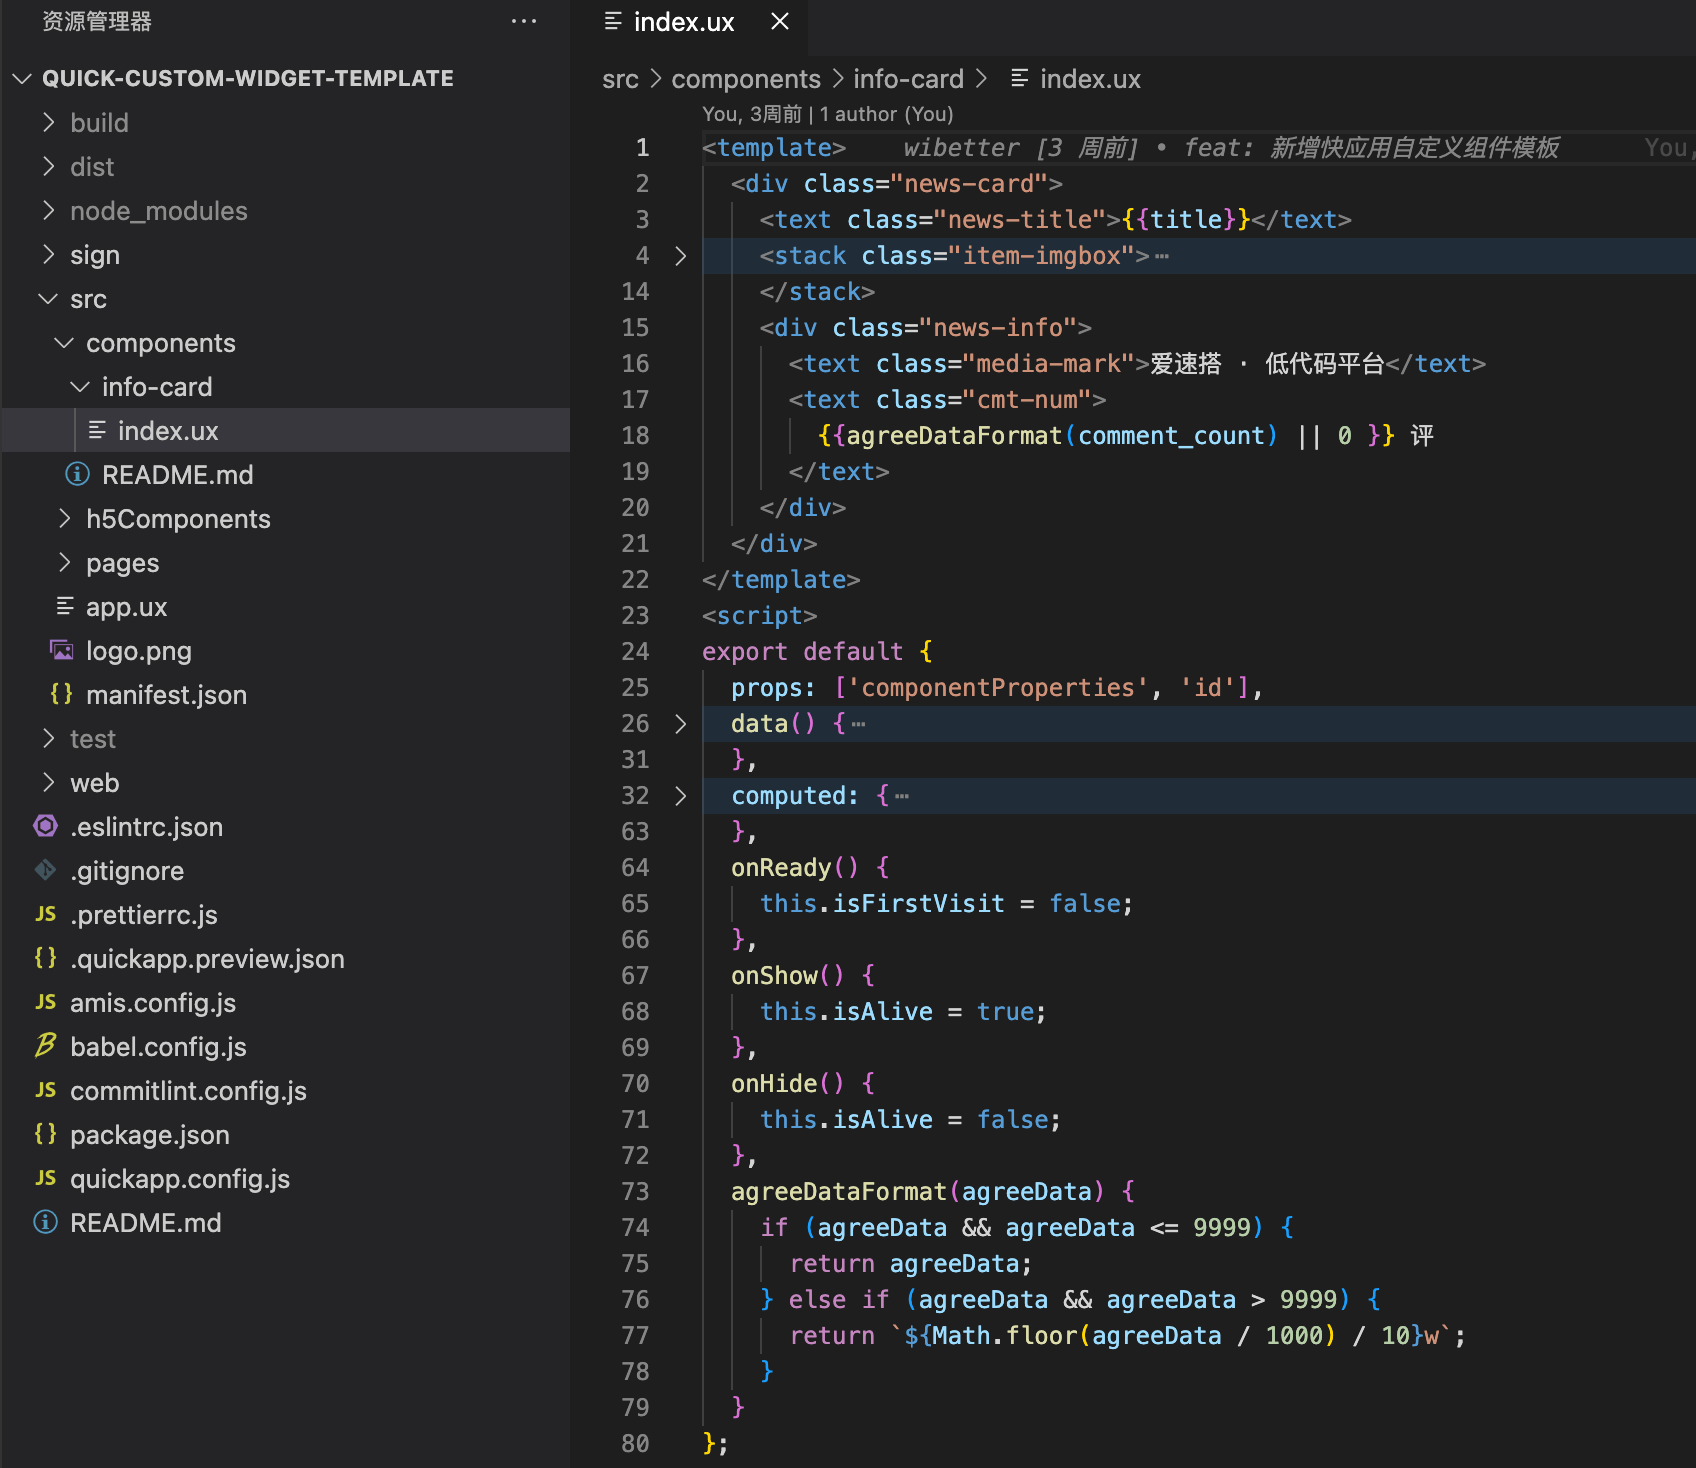Click the author CodeLens above line 1
The width and height of the screenshot is (1696, 1468).
pyautogui.click(x=828, y=114)
